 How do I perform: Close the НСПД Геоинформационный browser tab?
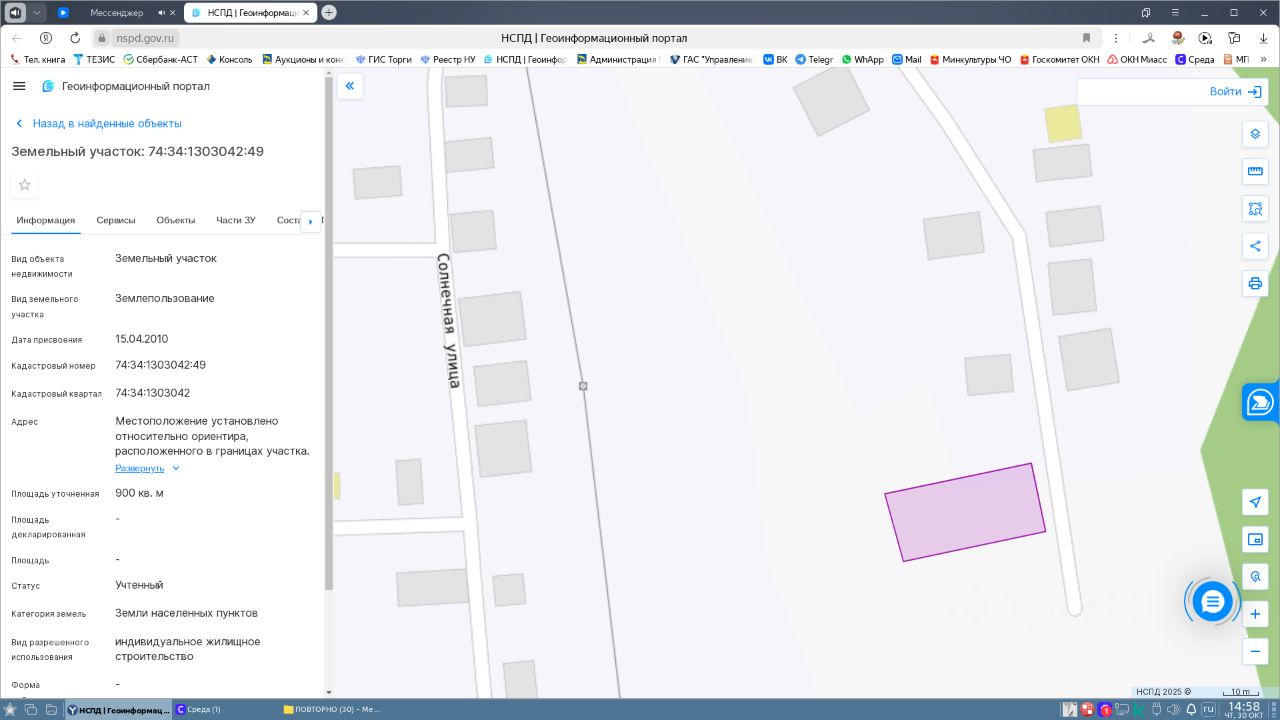(x=308, y=13)
